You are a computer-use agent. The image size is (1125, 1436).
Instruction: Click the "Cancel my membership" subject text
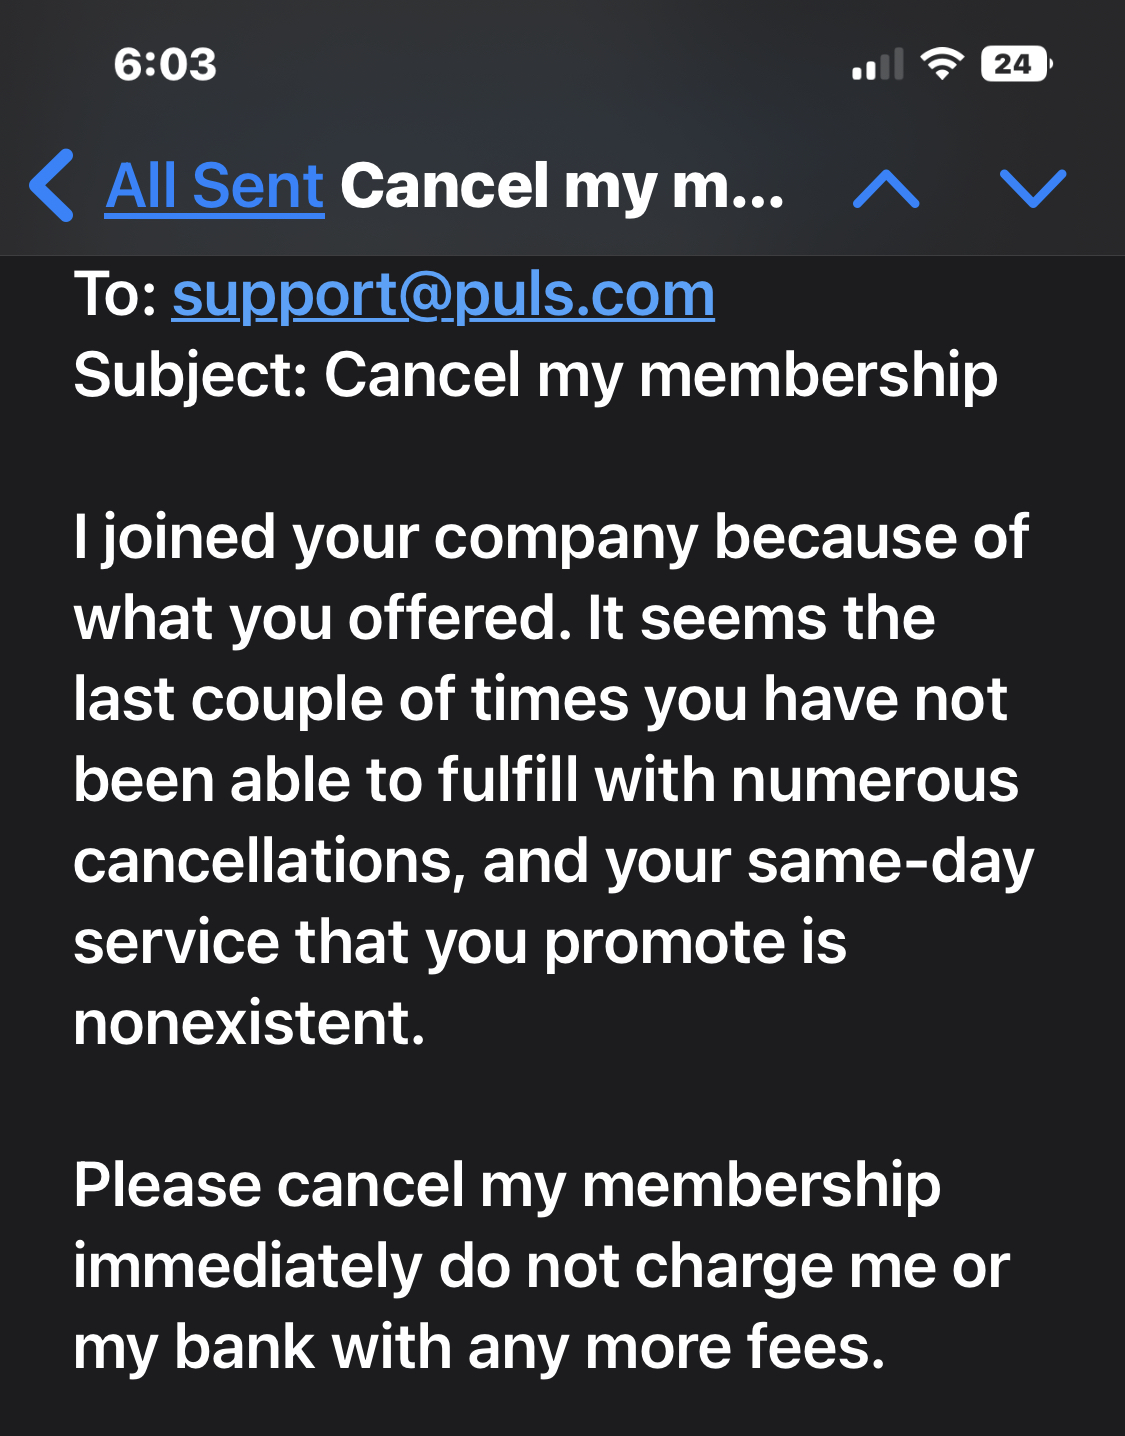(x=660, y=376)
